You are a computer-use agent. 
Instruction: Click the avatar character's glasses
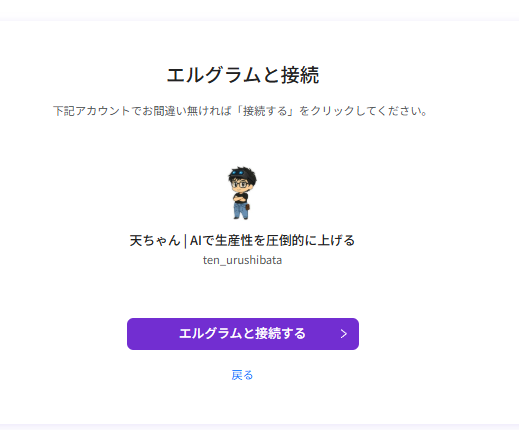pos(240,183)
